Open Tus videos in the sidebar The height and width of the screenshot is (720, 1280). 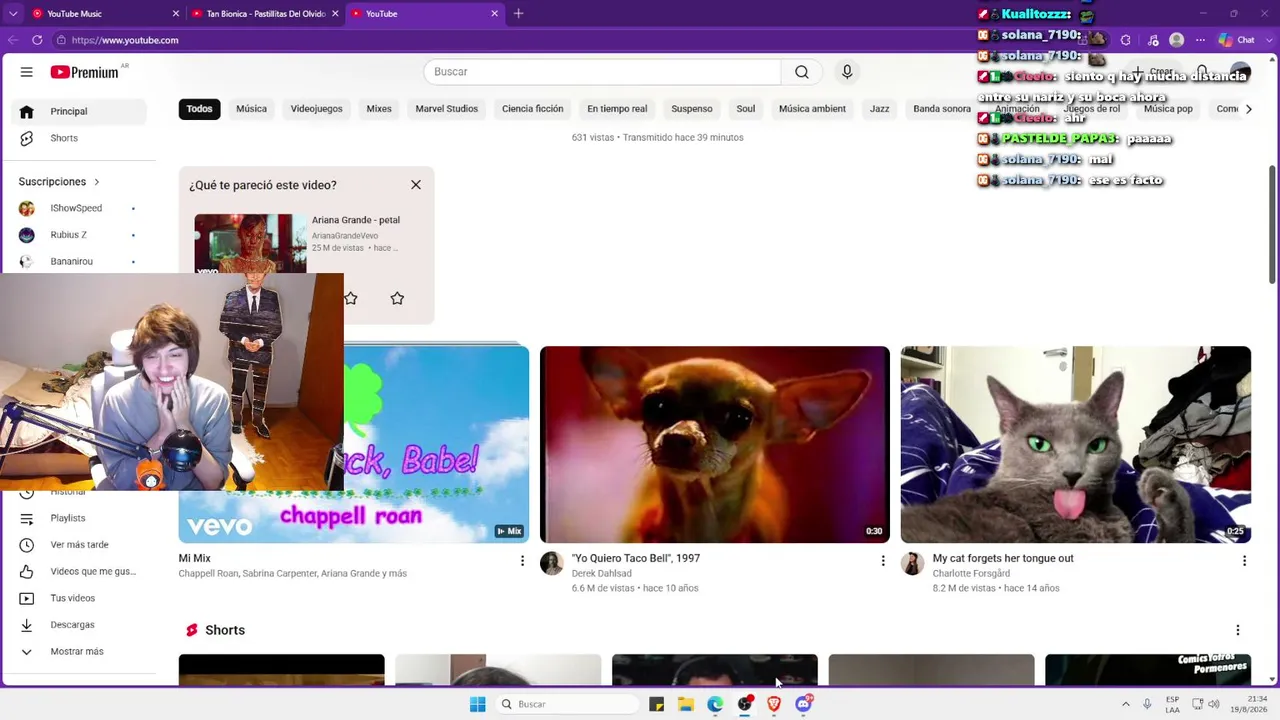coord(80,598)
